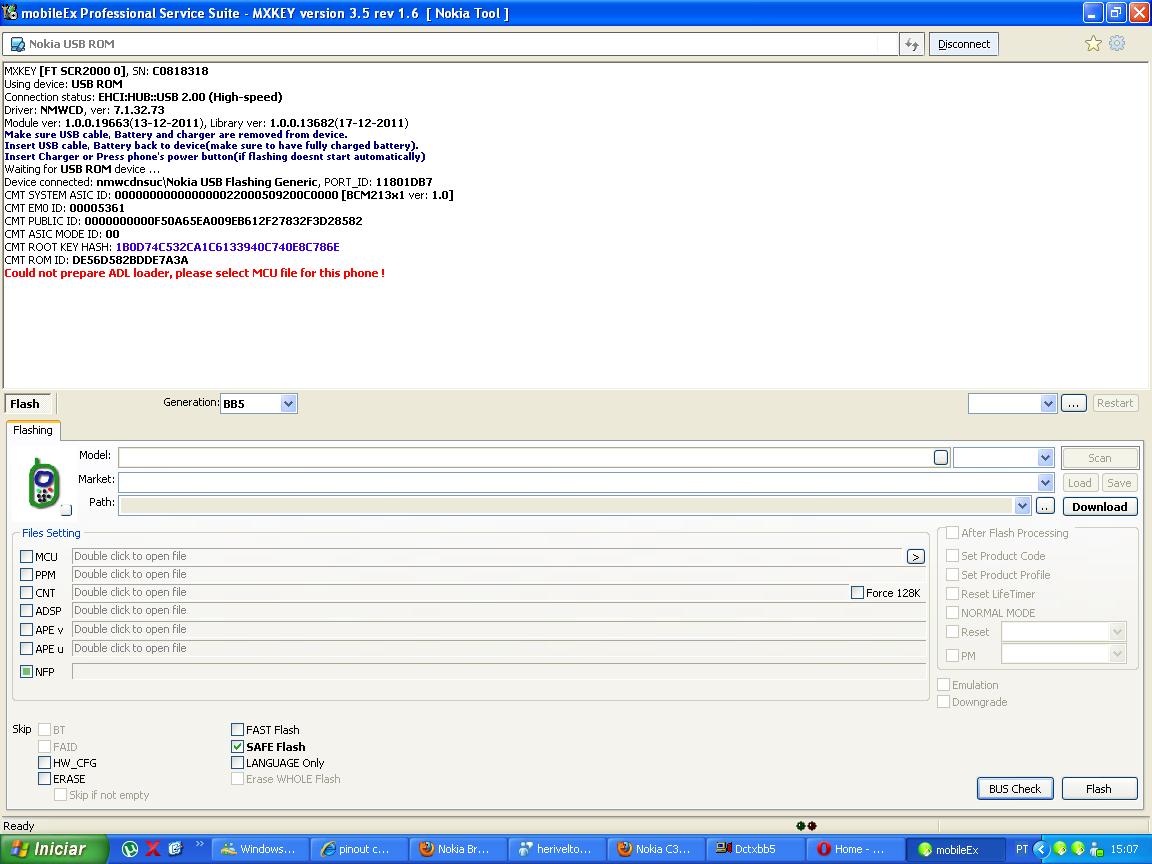1152x864 pixels.
Task: Click the mobileEx title bar app icon
Action: click(10, 12)
